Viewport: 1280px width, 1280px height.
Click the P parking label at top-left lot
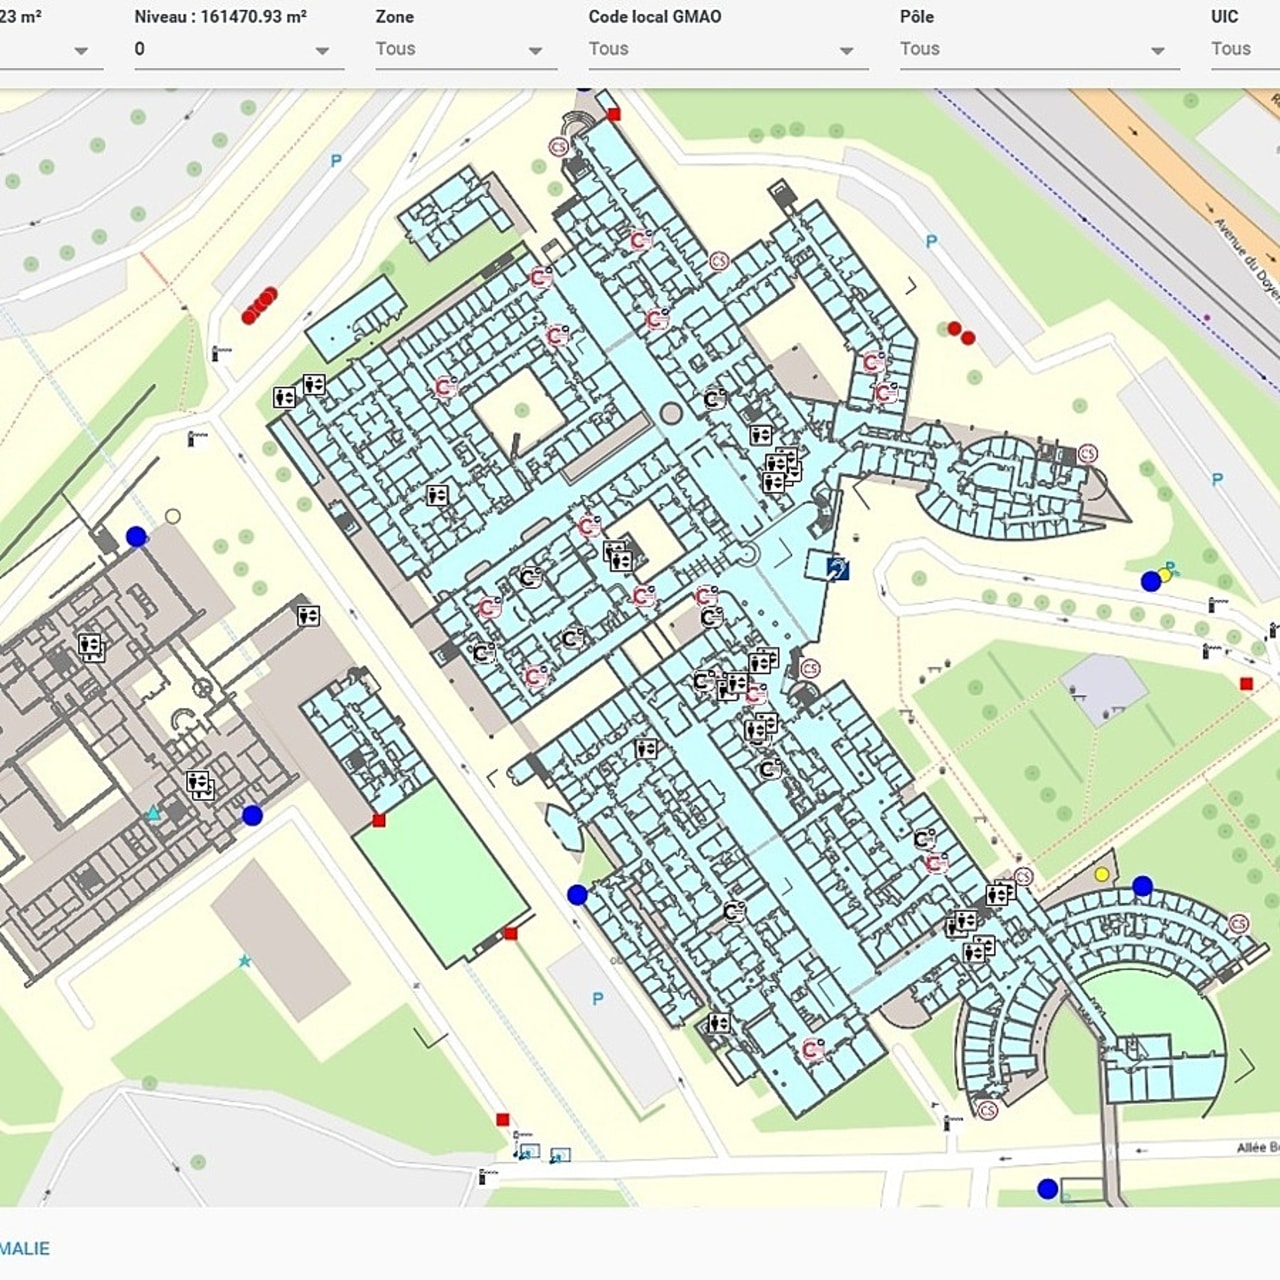point(336,160)
